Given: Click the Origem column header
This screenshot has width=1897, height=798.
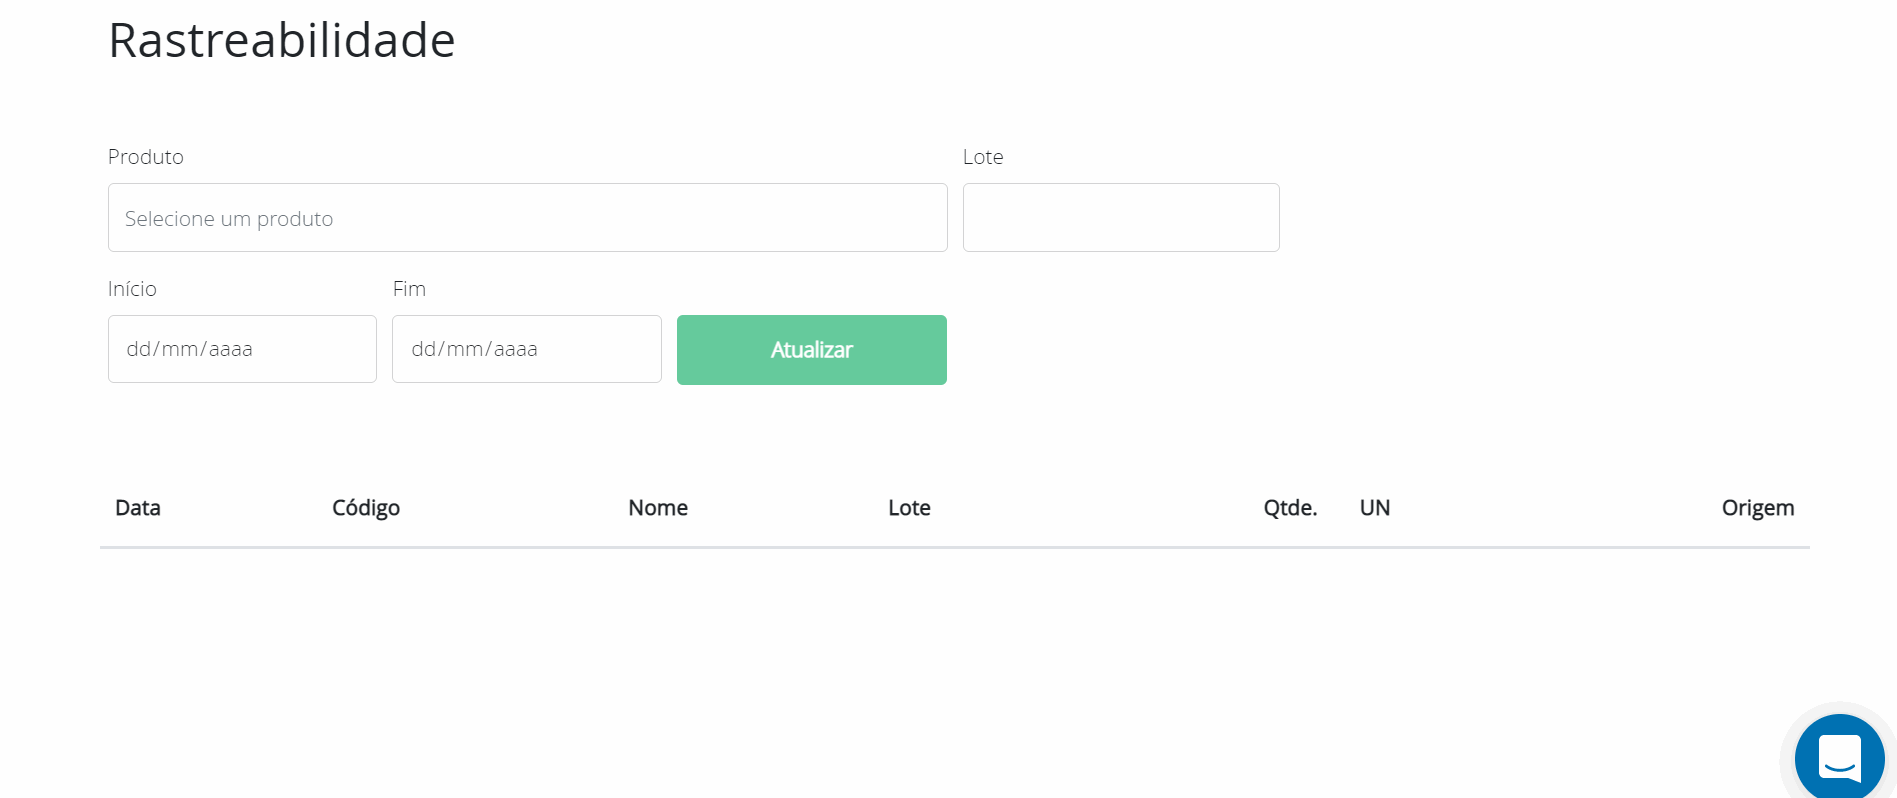Looking at the screenshot, I should tap(1757, 508).
